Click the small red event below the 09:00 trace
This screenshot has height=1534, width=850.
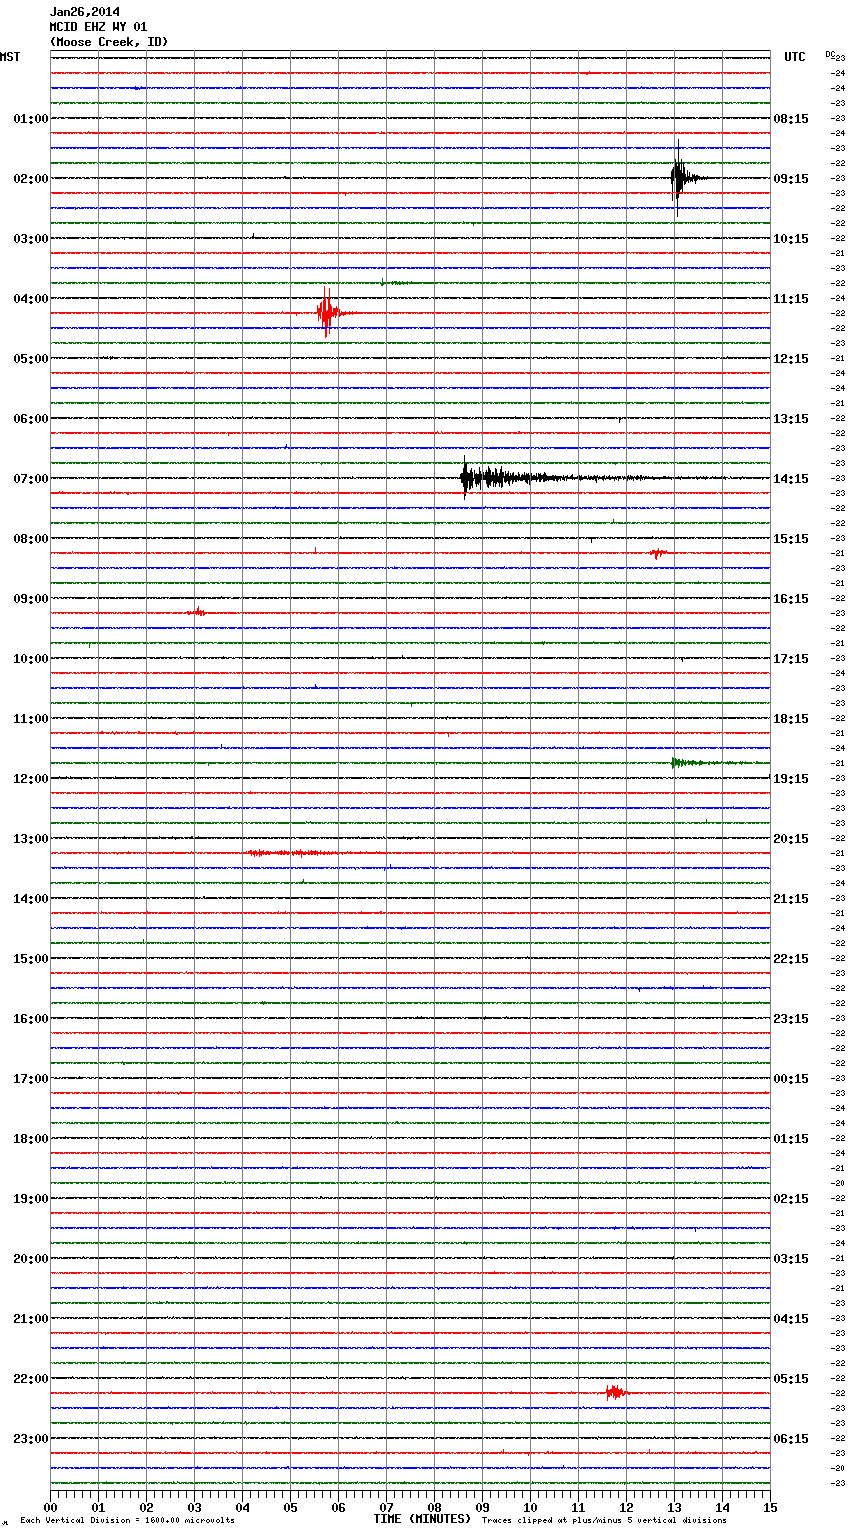click(x=196, y=611)
